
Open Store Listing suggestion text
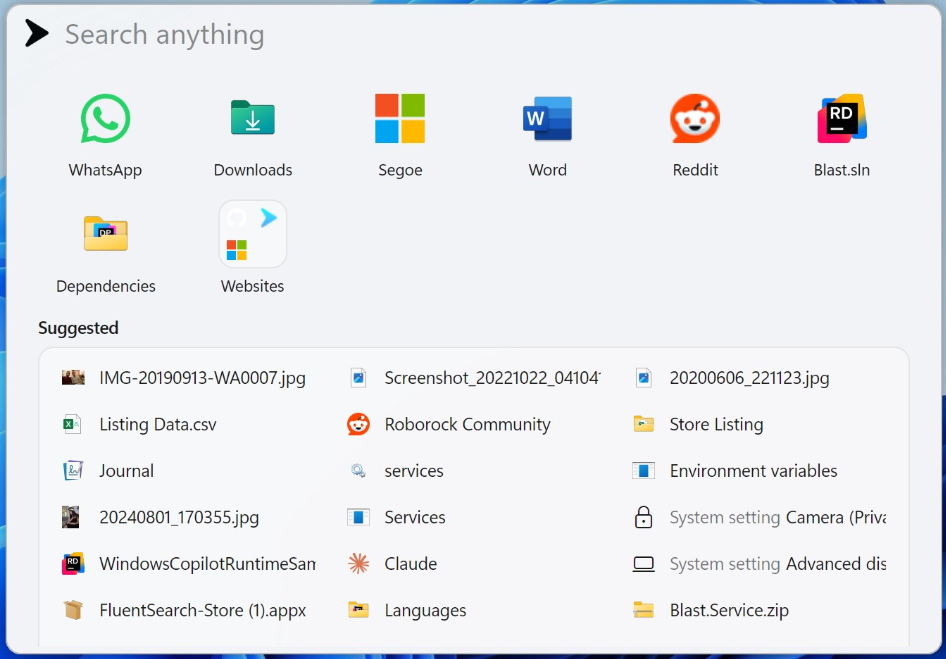pyautogui.click(x=716, y=425)
